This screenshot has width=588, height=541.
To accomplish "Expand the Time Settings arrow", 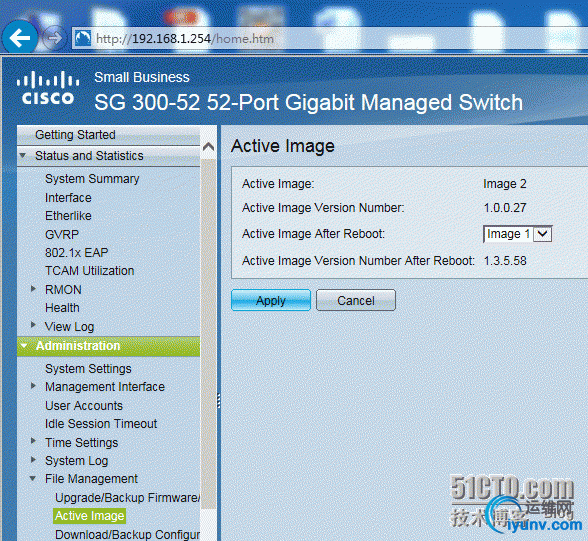I will 33,441.
